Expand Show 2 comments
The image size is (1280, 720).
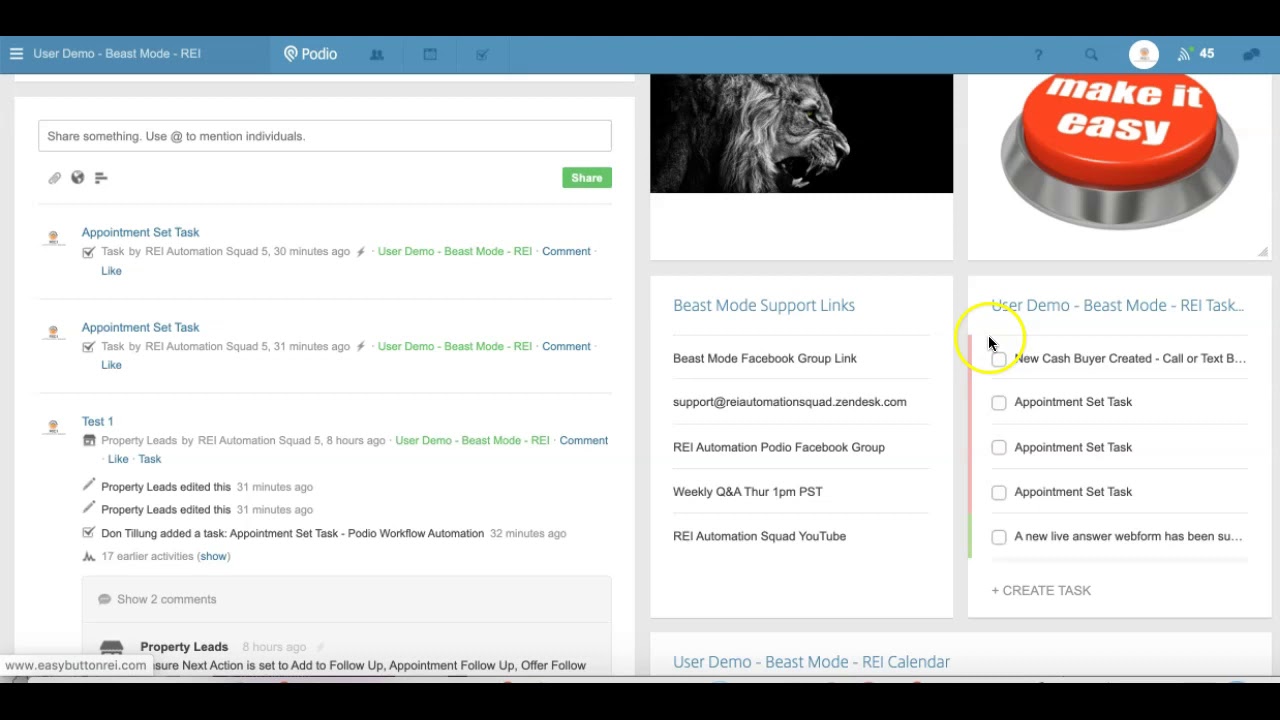167,599
